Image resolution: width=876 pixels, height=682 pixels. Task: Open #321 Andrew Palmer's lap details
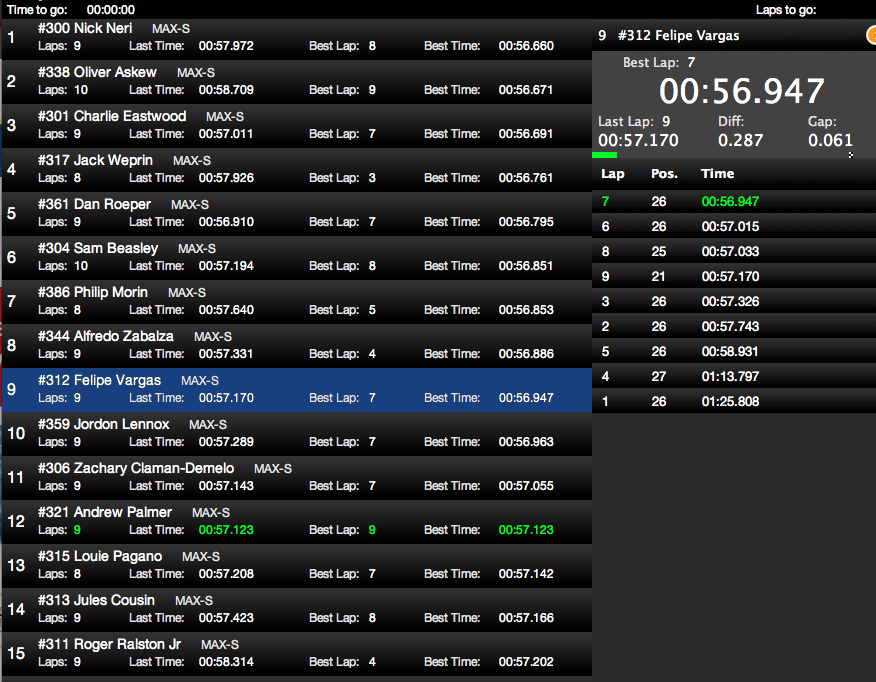click(x=296, y=521)
